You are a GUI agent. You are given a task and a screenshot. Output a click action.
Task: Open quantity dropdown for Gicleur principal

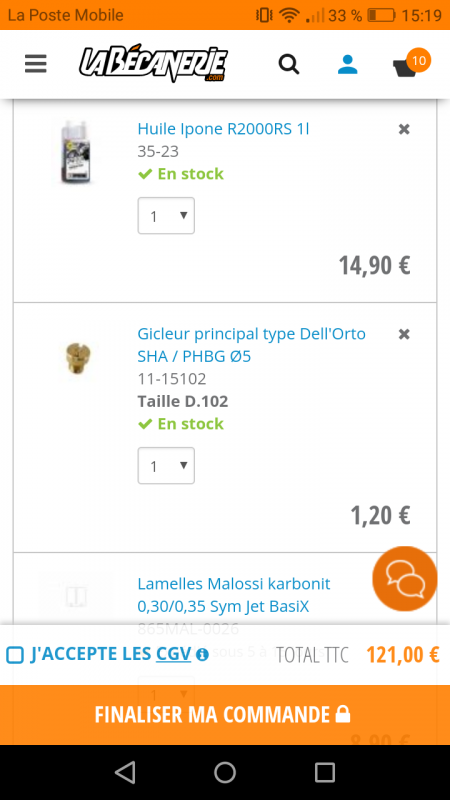166,466
